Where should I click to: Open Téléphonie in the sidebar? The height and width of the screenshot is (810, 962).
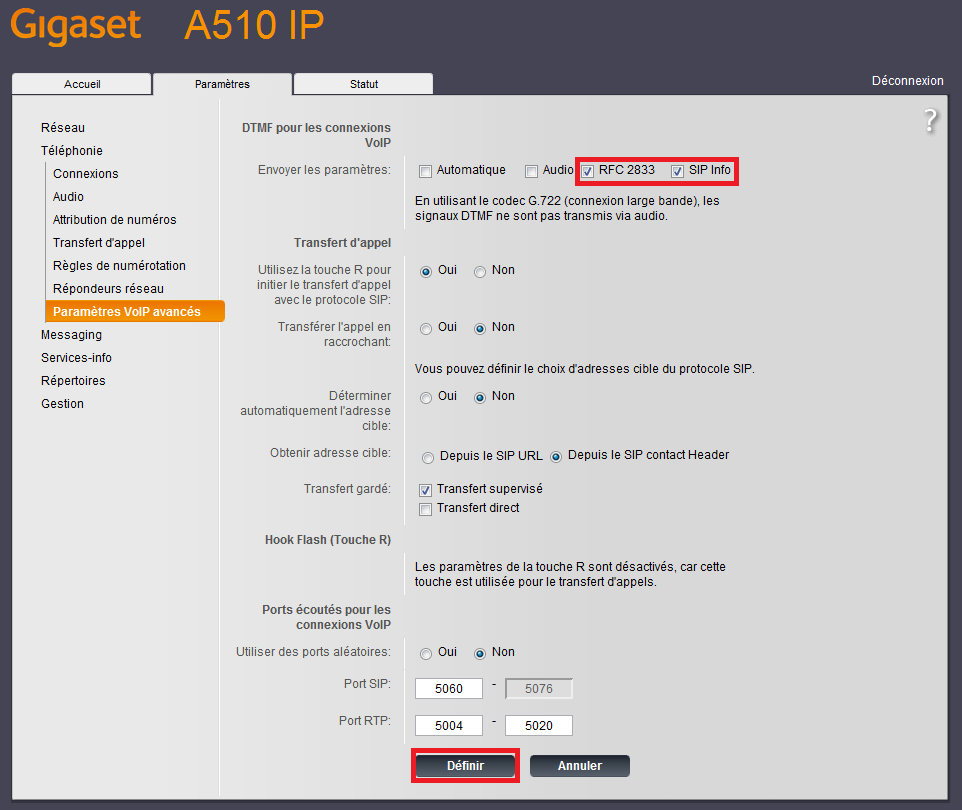coord(72,150)
